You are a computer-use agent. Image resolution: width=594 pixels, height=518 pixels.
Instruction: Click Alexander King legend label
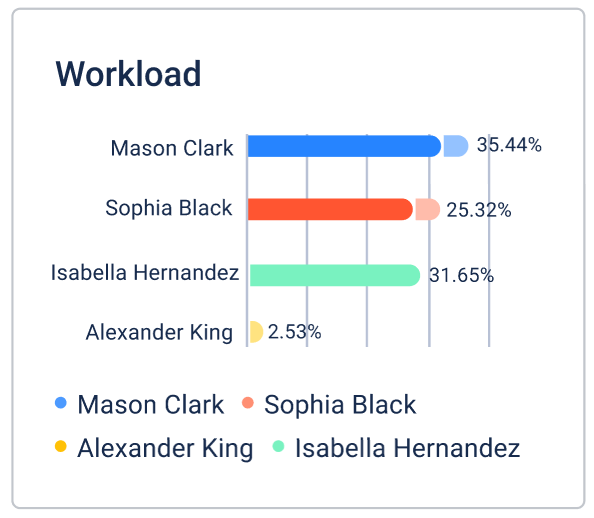pyautogui.click(x=165, y=449)
